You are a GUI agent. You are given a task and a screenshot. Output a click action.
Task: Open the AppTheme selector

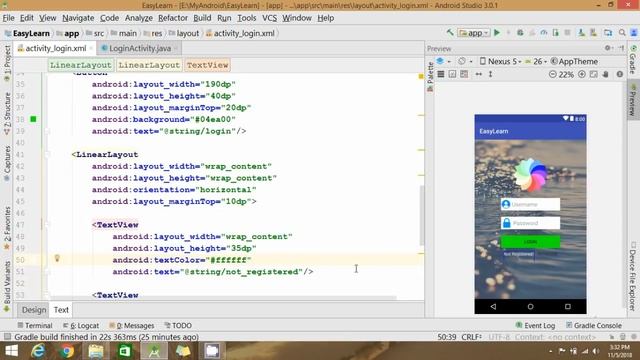574,61
